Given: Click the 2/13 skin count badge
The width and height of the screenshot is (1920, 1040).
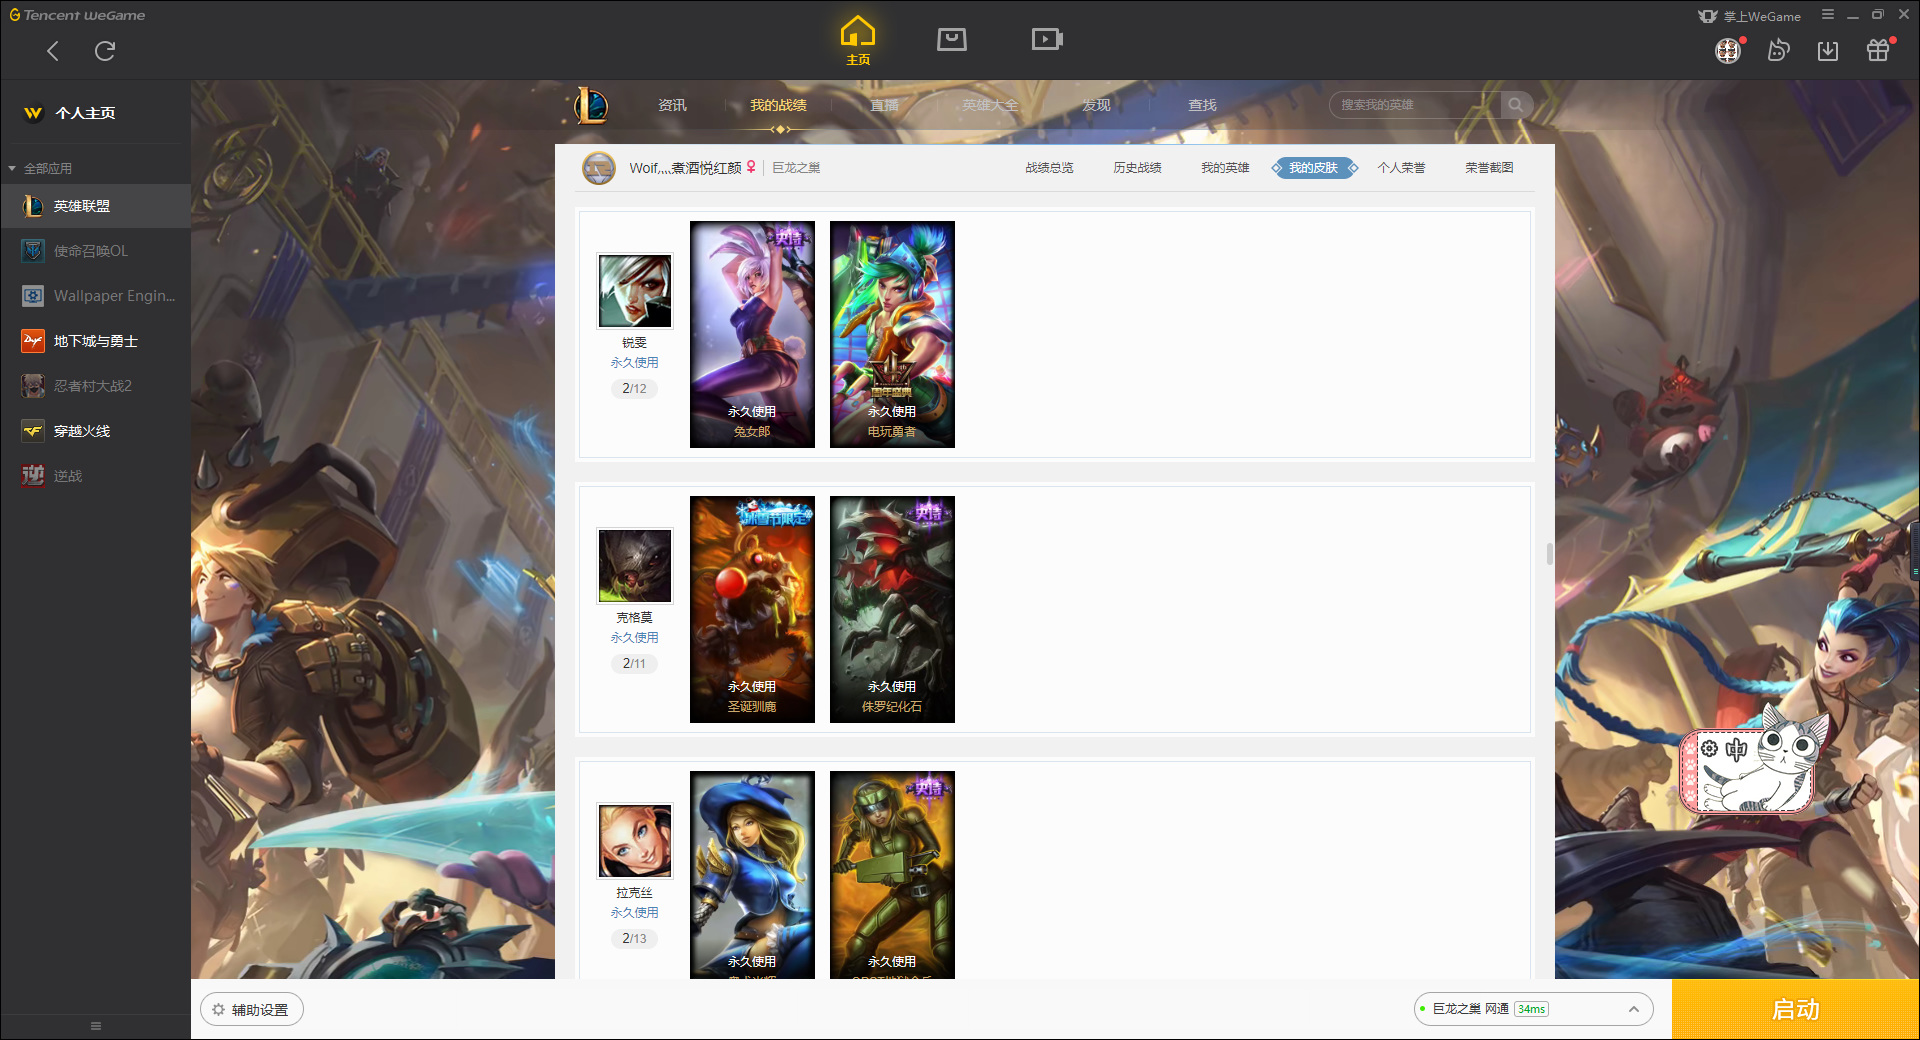Looking at the screenshot, I should (x=634, y=939).
